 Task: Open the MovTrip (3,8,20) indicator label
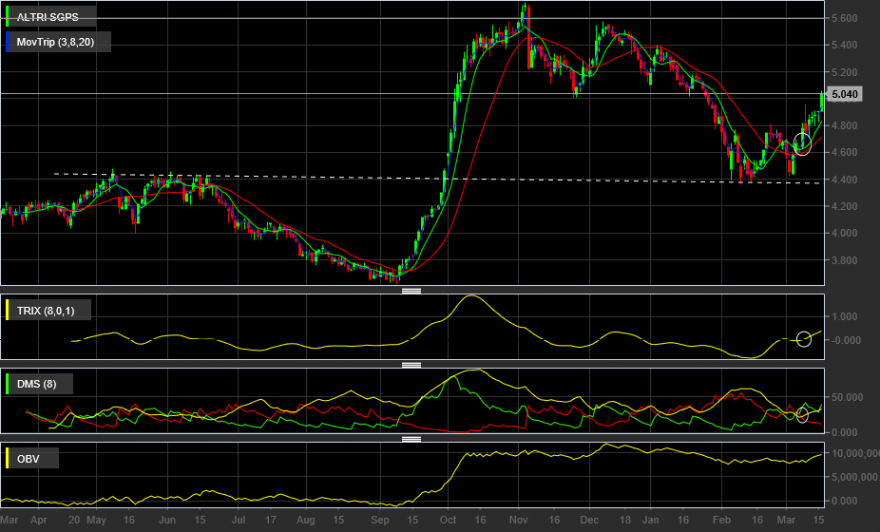56,42
